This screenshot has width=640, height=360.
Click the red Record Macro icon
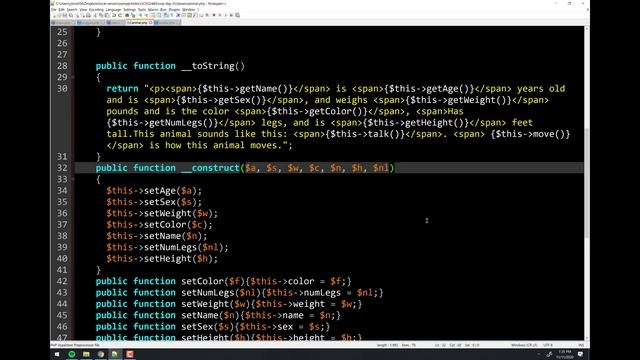[x=214, y=15]
